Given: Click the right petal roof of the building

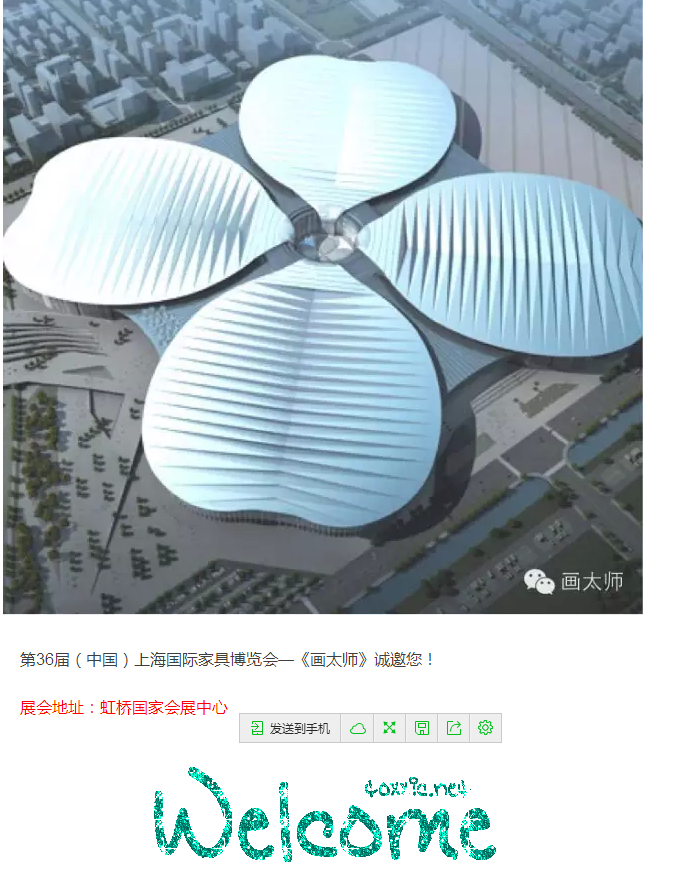Looking at the screenshot, I should click(506, 264).
